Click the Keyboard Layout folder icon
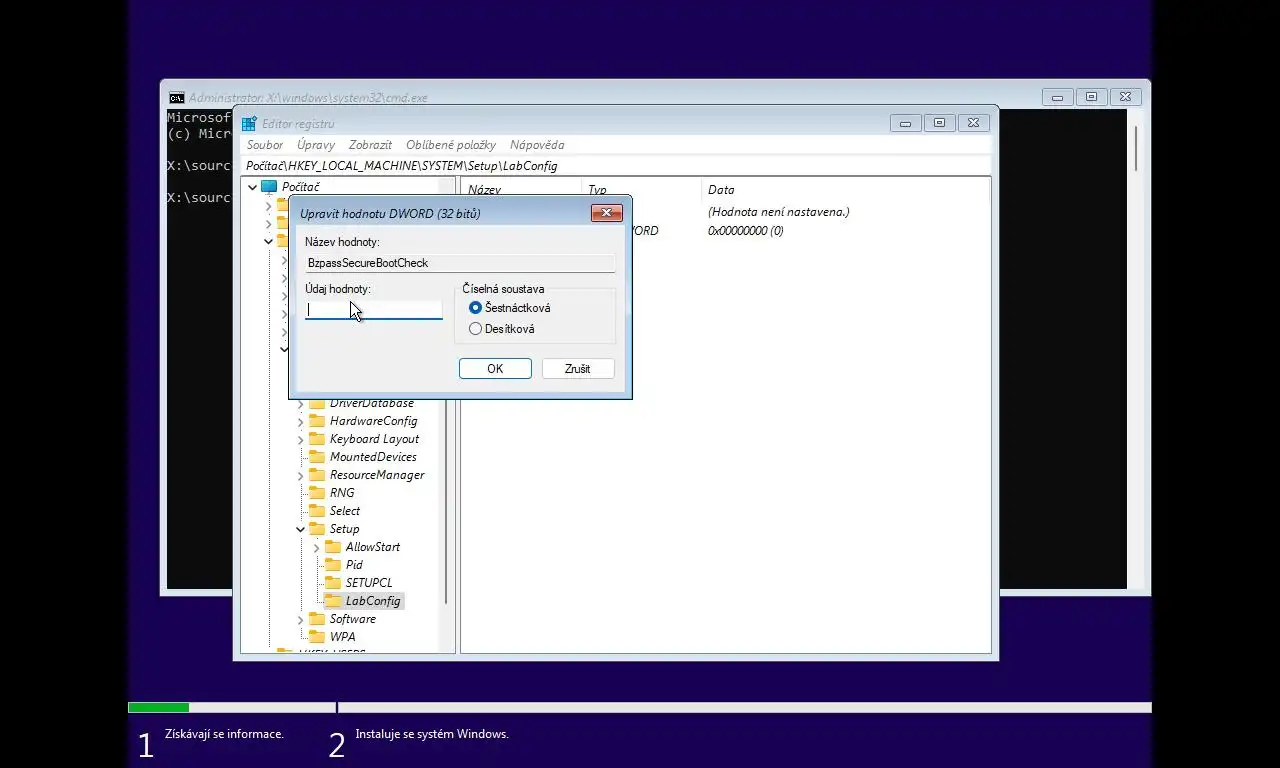 (317, 439)
